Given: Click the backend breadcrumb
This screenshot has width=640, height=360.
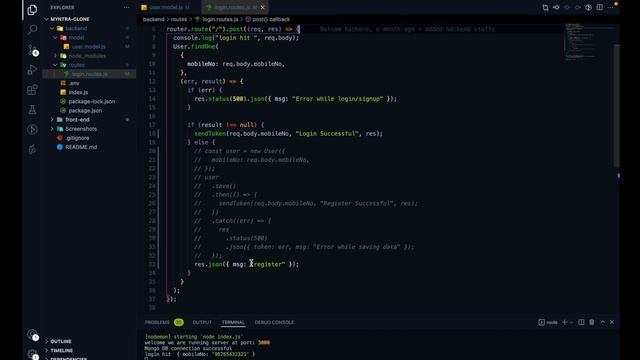Looking at the screenshot, I should tap(153, 19).
